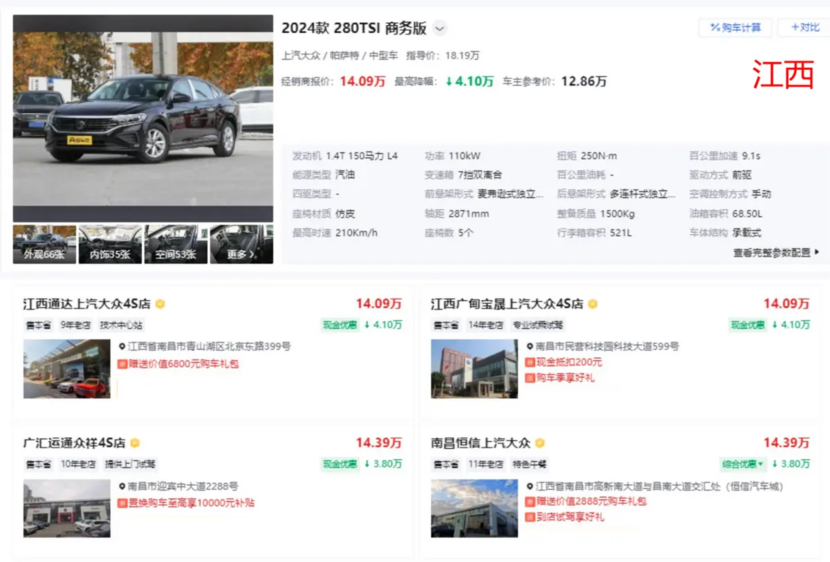Viewport: 830px width, 562px height.
Task: Open the 到店试驾享好礼 promotion
Action: point(570,517)
